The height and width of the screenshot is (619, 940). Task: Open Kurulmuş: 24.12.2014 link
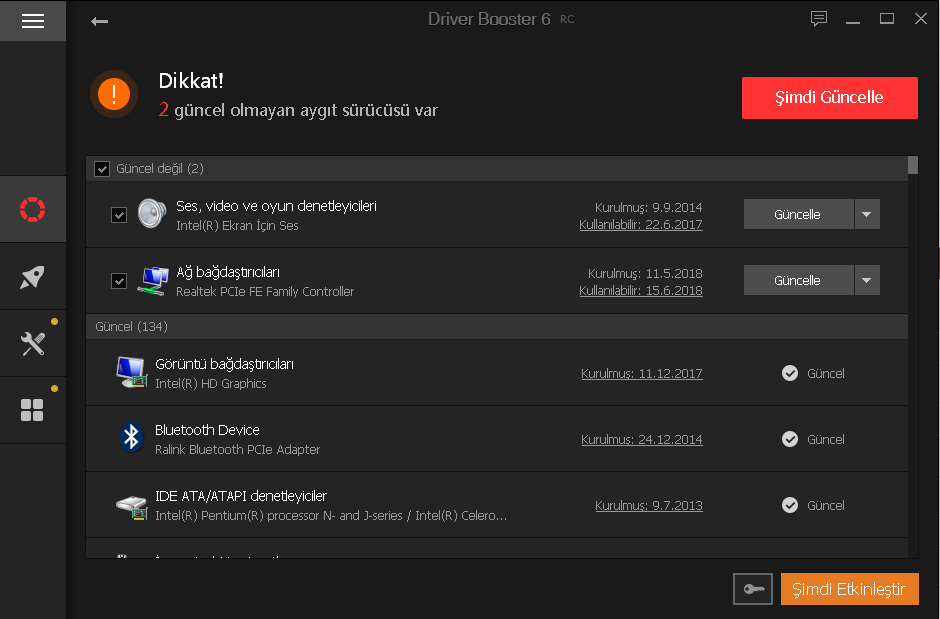pos(641,439)
